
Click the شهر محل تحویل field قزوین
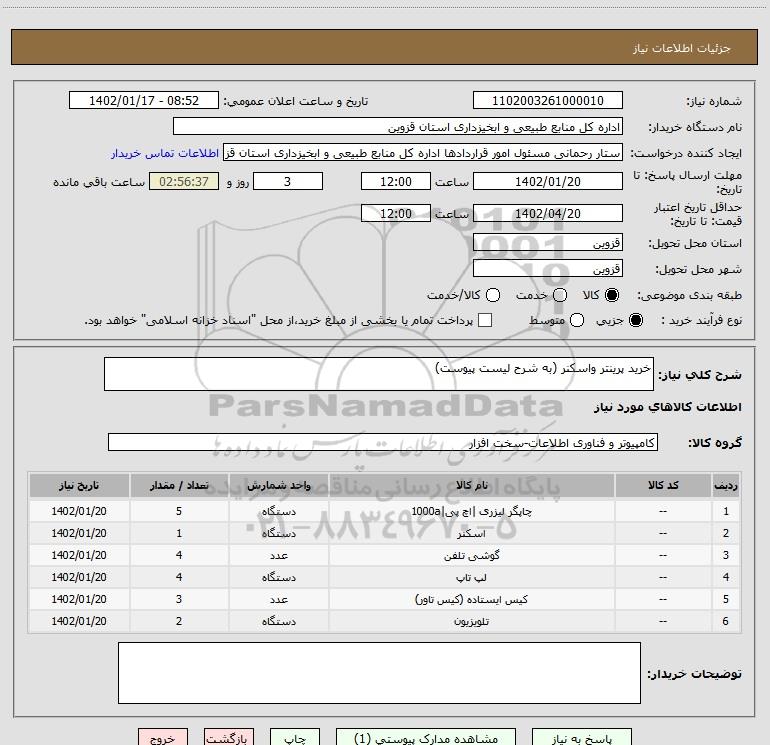click(x=548, y=268)
